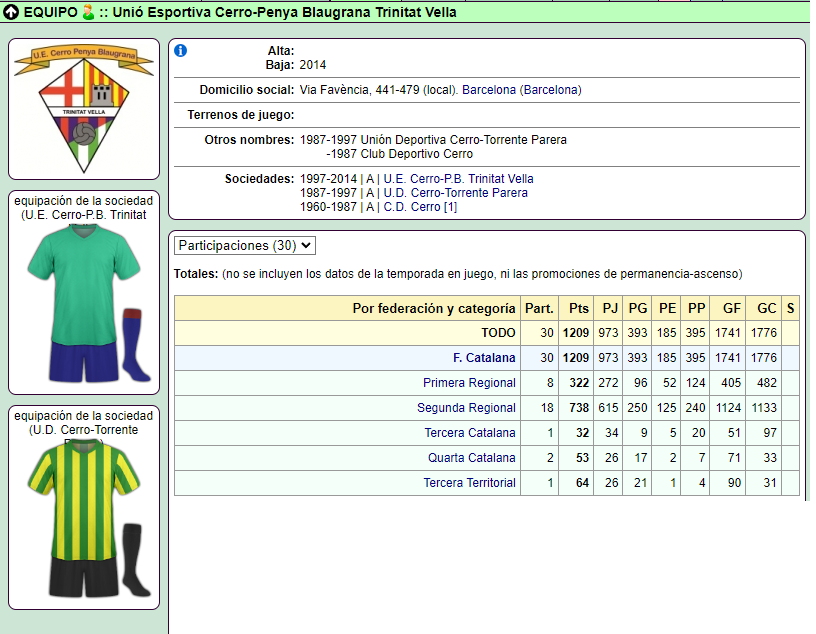Open Quarta Catalana category link
The height and width of the screenshot is (634, 816).
tap(471, 458)
